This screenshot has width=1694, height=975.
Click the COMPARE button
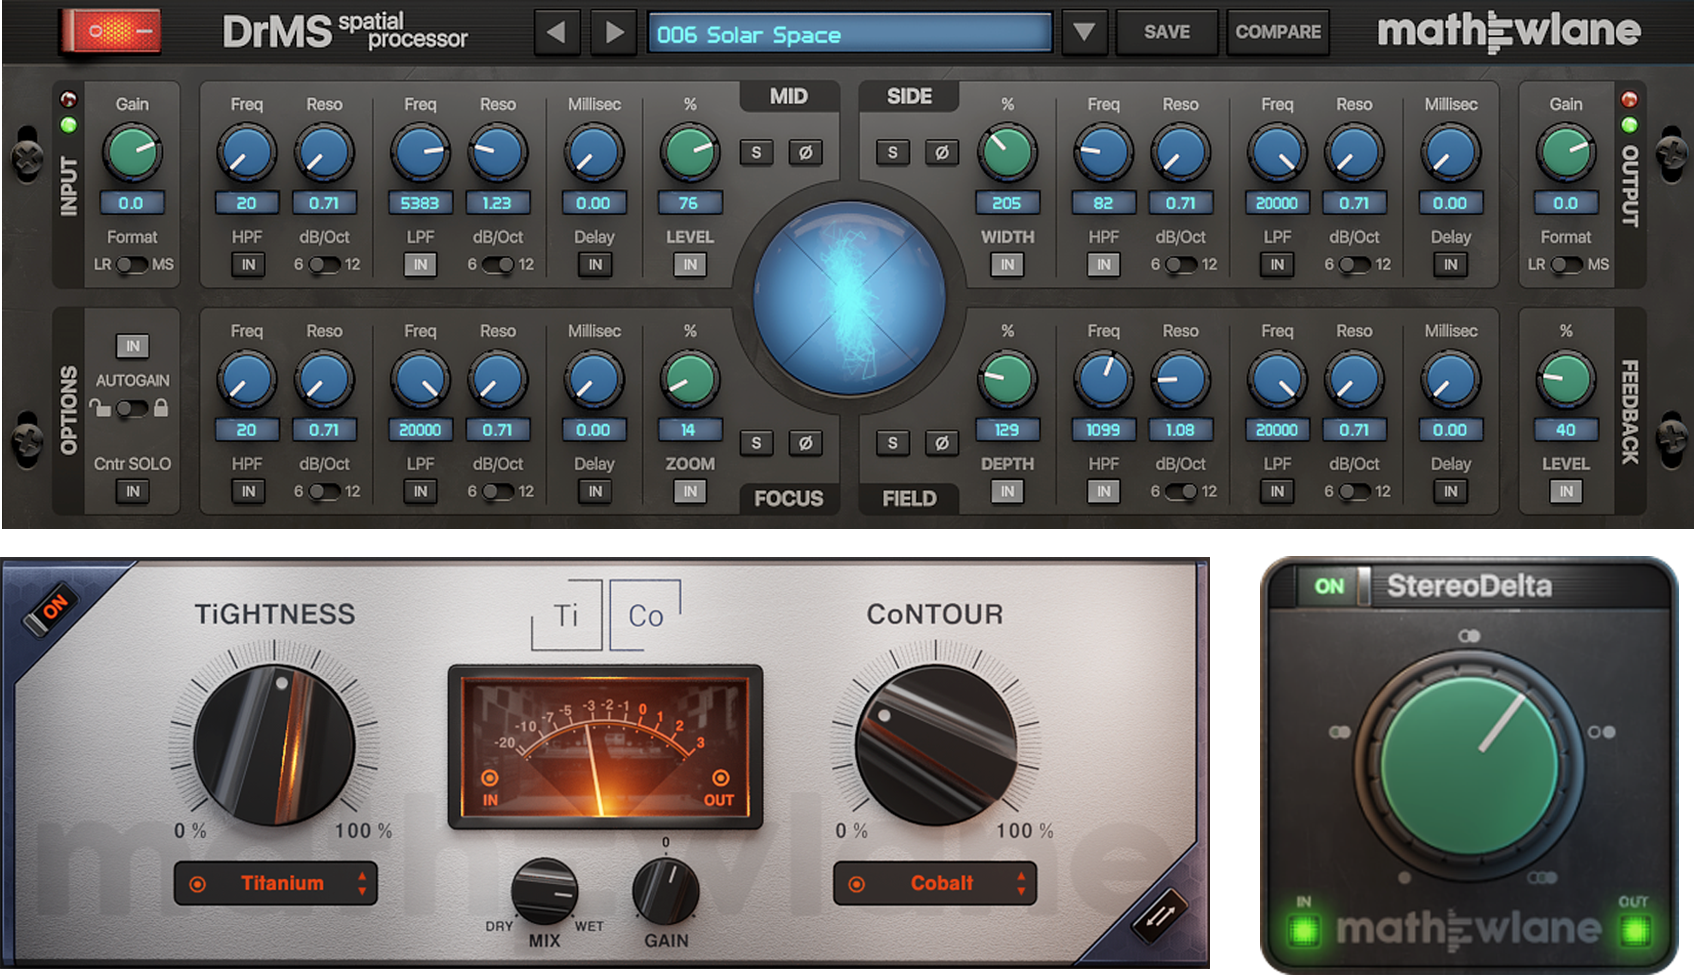pyautogui.click(x=1278, y=32)
